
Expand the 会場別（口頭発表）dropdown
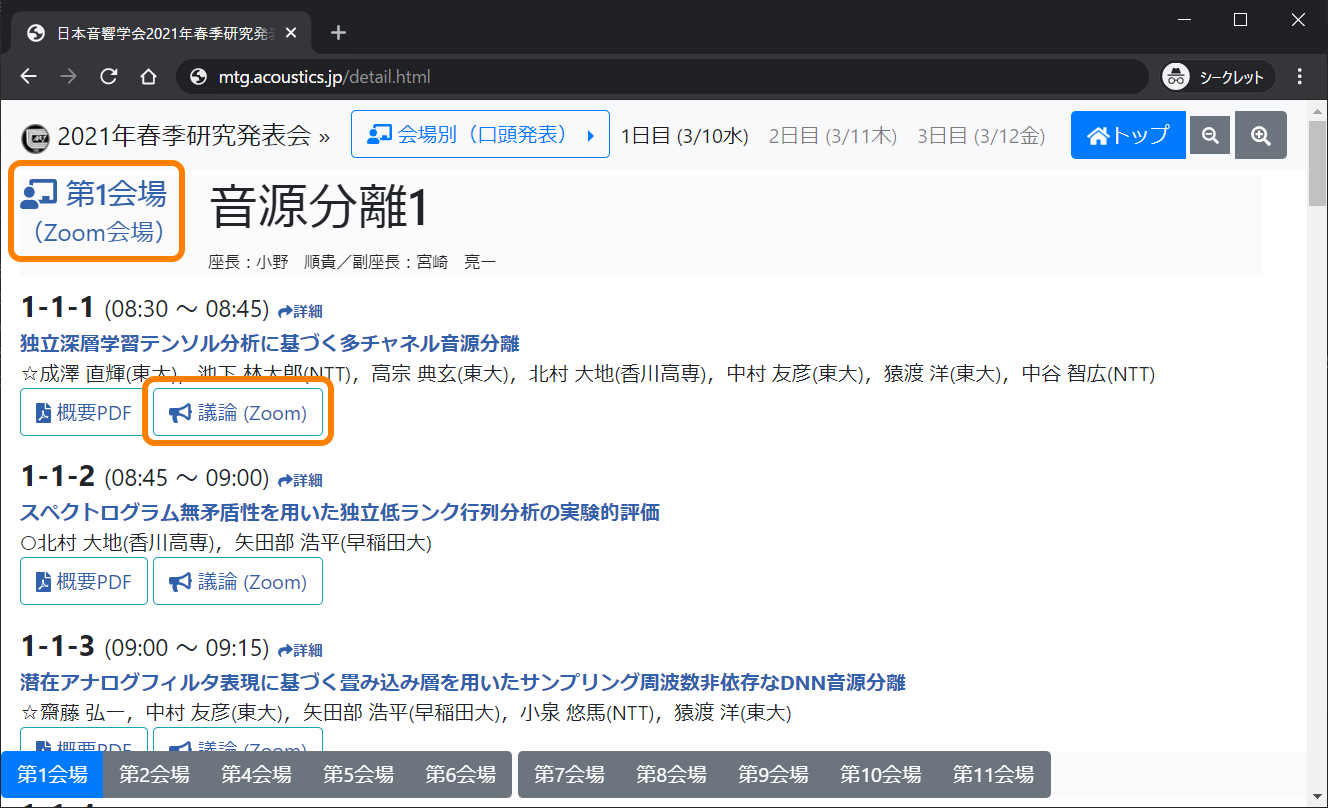pyautogui.click(x=480, y=135)
